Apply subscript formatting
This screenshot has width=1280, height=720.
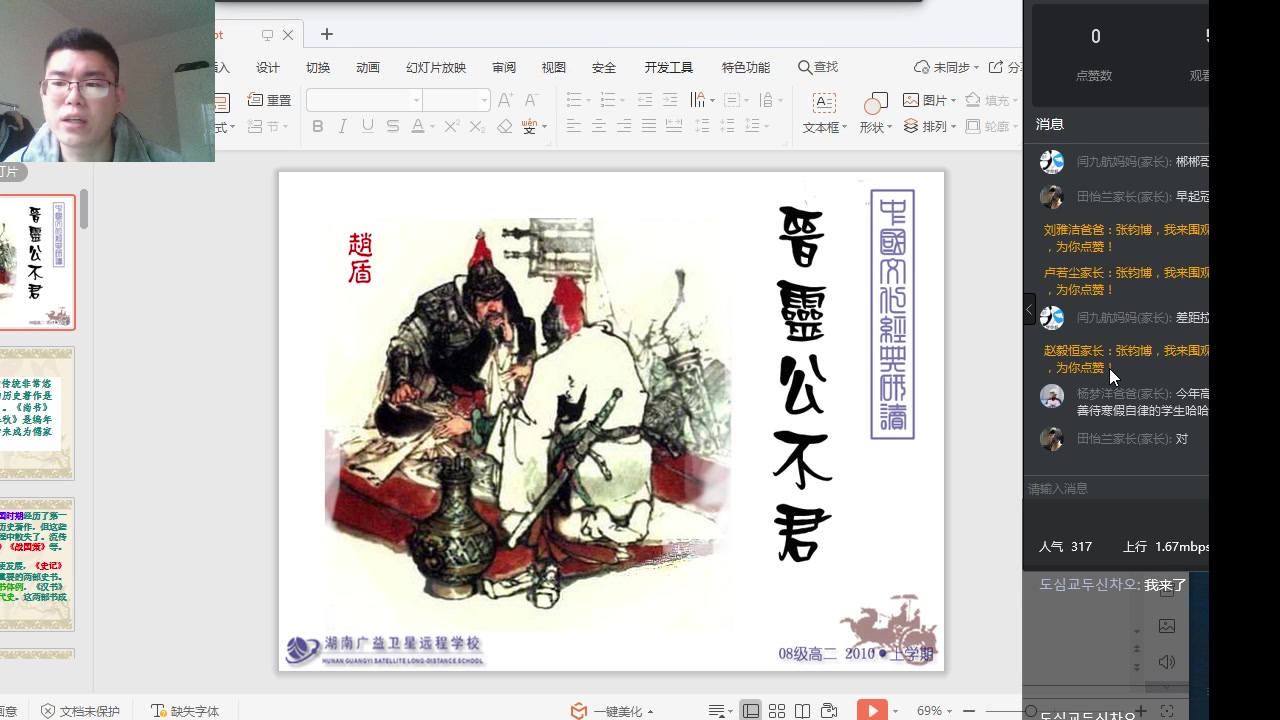(x=477, y=126)
